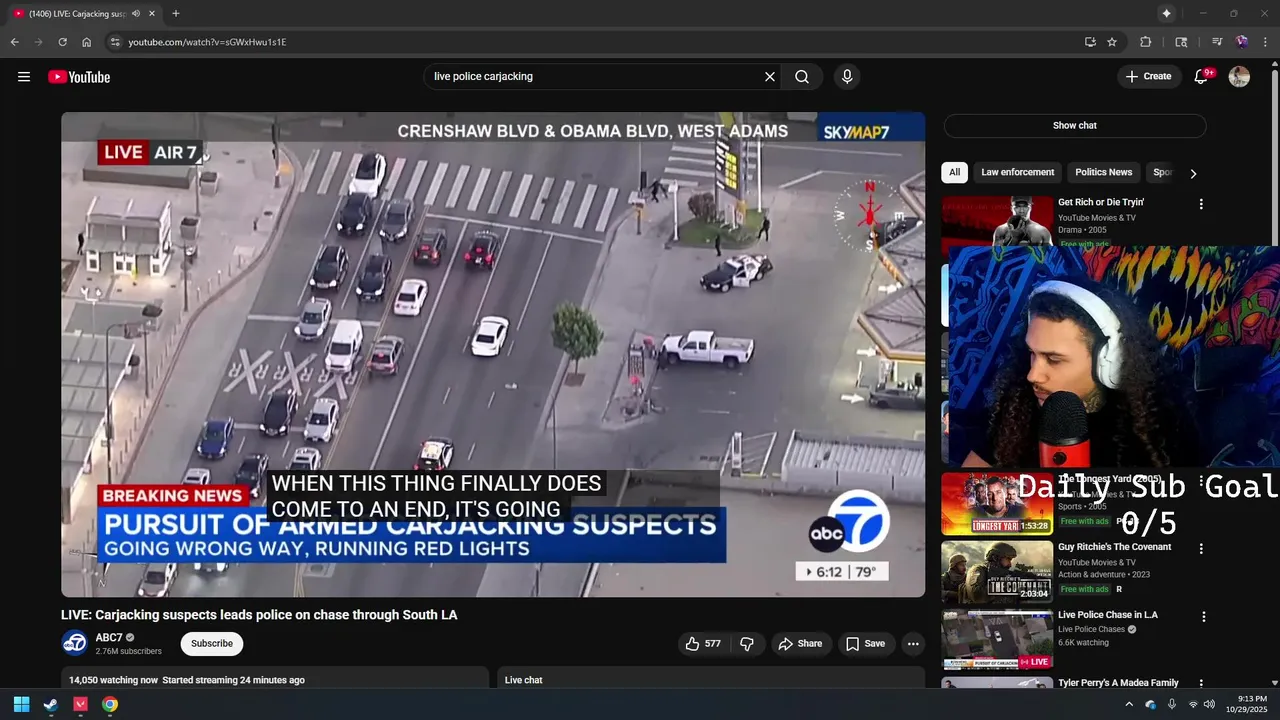The width and height of the screenshot is (1280, 720).
Task: Mute the tab via its speaker icon
Action: (135, 13)
